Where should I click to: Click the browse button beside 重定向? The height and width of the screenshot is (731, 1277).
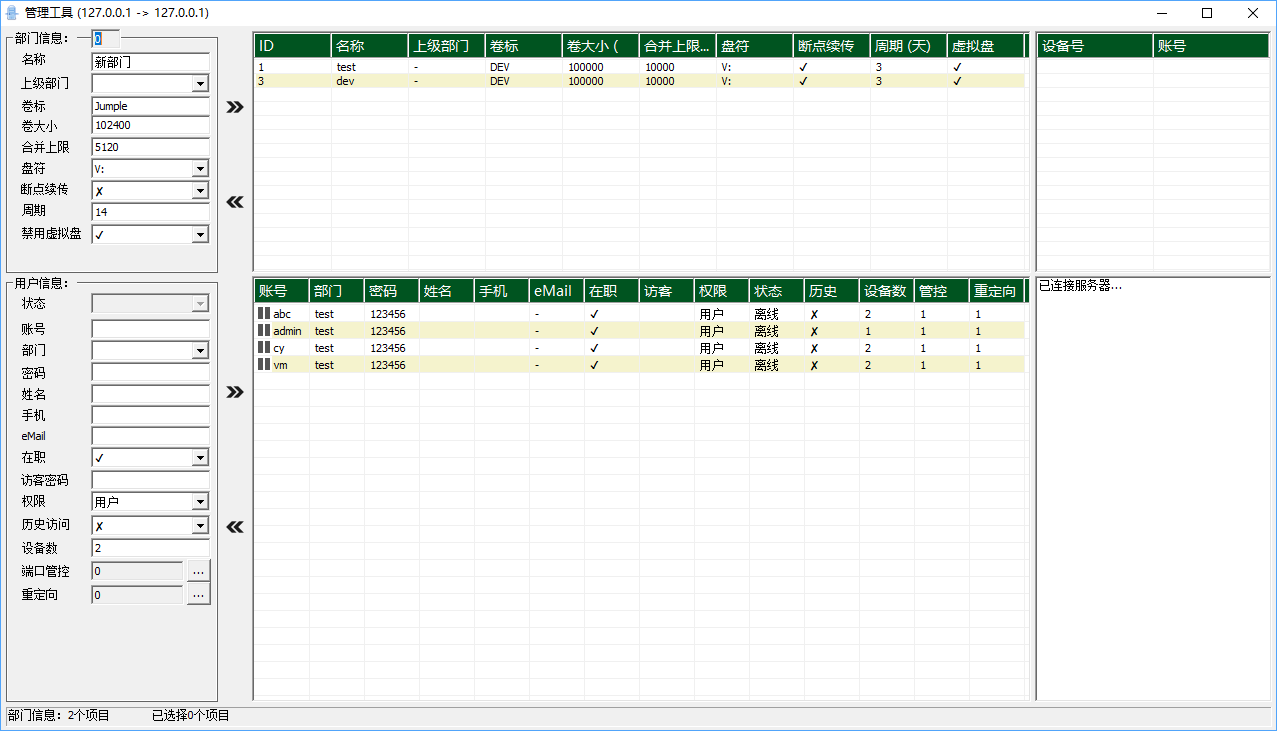[x=198, y=595]
